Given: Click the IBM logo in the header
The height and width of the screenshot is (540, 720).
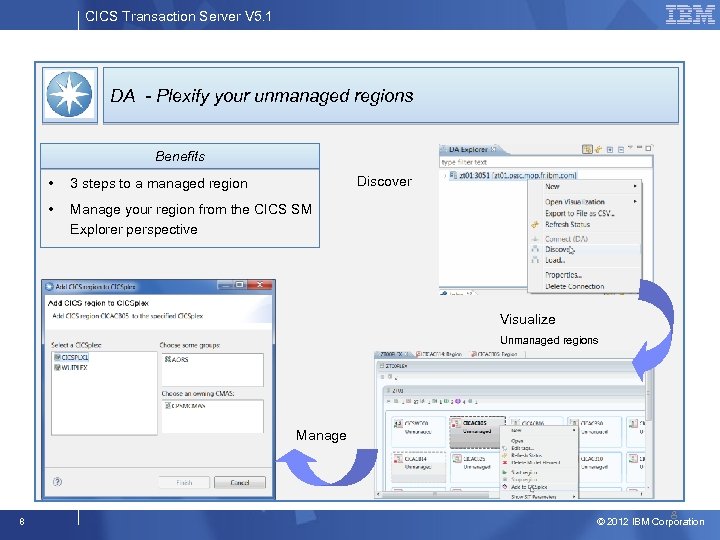Looking at the screenshot, I should [689, 14].
